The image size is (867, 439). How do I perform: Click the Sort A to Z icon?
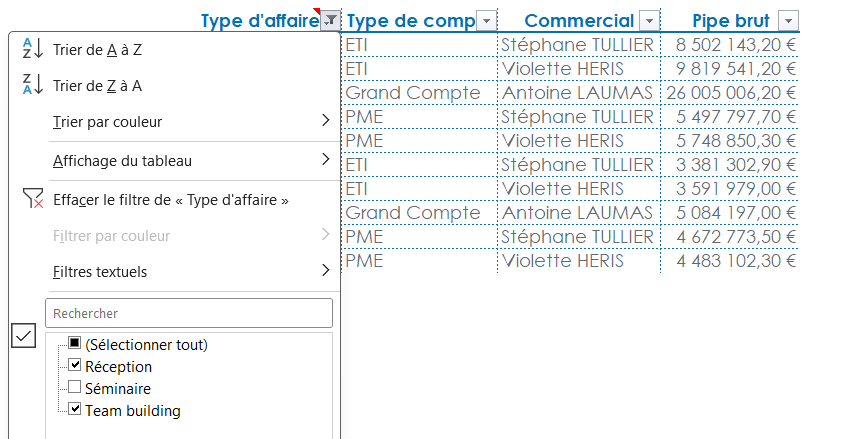32,50
